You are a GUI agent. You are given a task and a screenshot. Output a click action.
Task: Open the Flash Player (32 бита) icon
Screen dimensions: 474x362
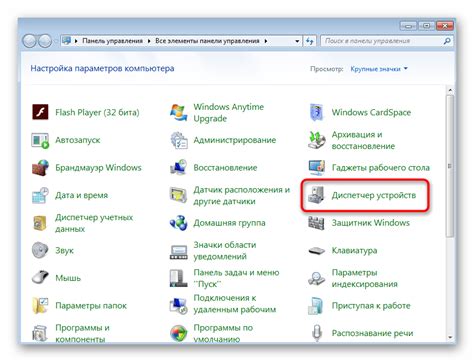pos(40,112)
